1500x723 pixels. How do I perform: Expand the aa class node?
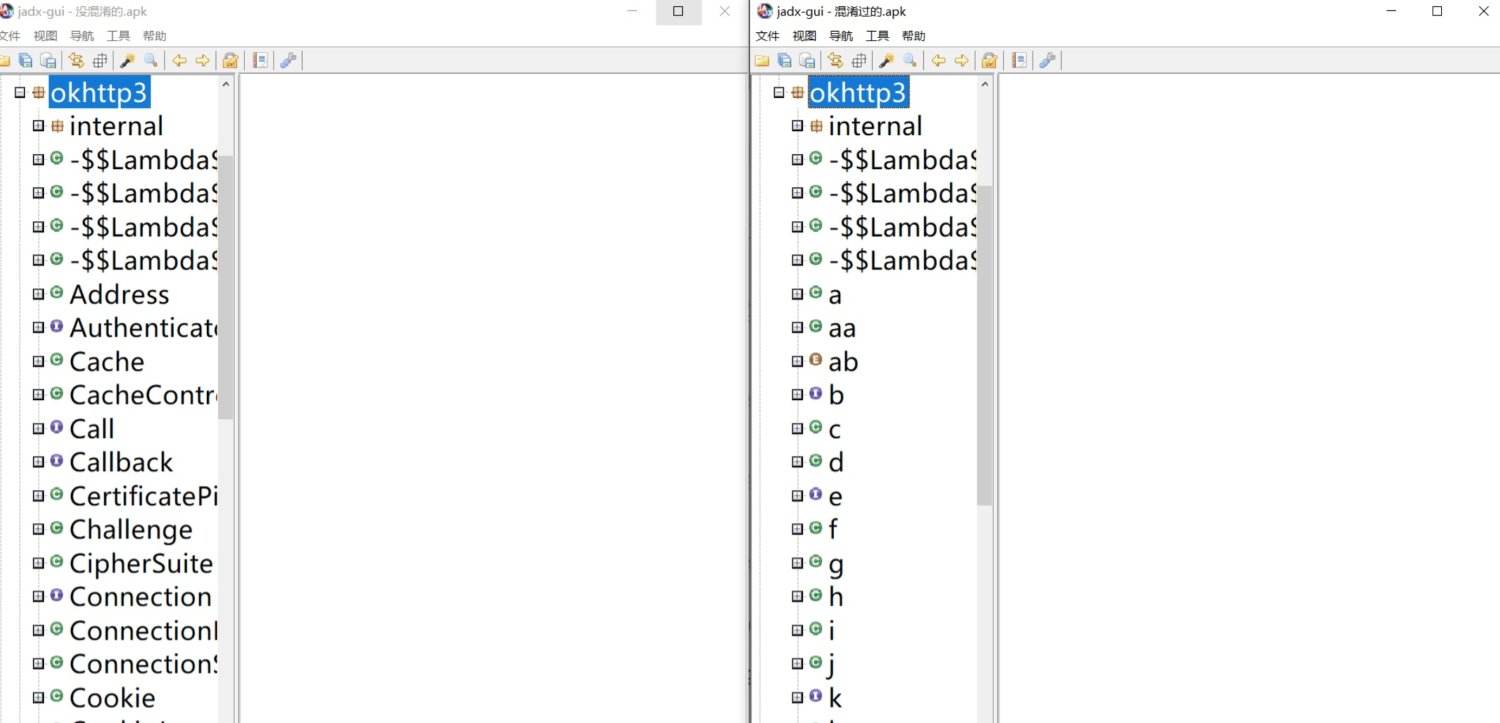[x=797, y=327]
